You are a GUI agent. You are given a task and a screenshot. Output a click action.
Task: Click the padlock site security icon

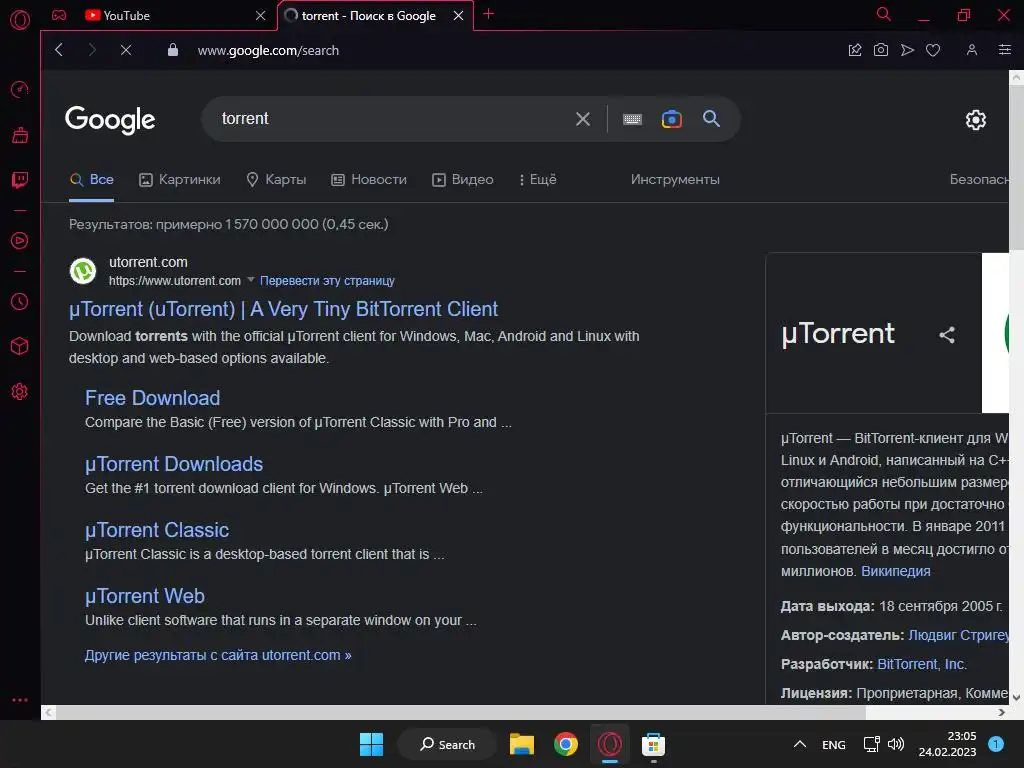[172, 50]
